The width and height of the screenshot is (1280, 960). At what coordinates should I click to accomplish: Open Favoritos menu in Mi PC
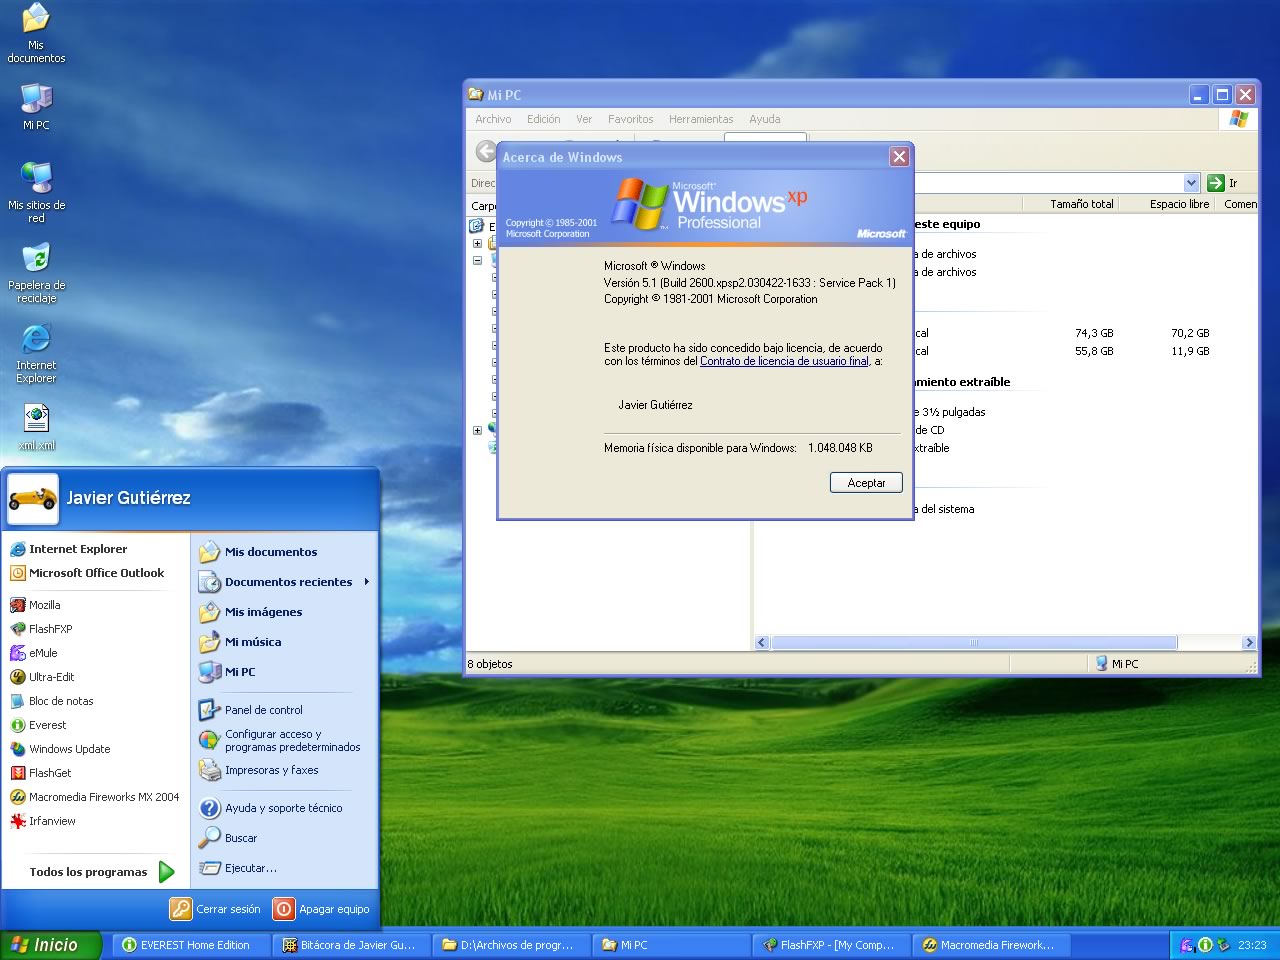(x=630, y=119)
